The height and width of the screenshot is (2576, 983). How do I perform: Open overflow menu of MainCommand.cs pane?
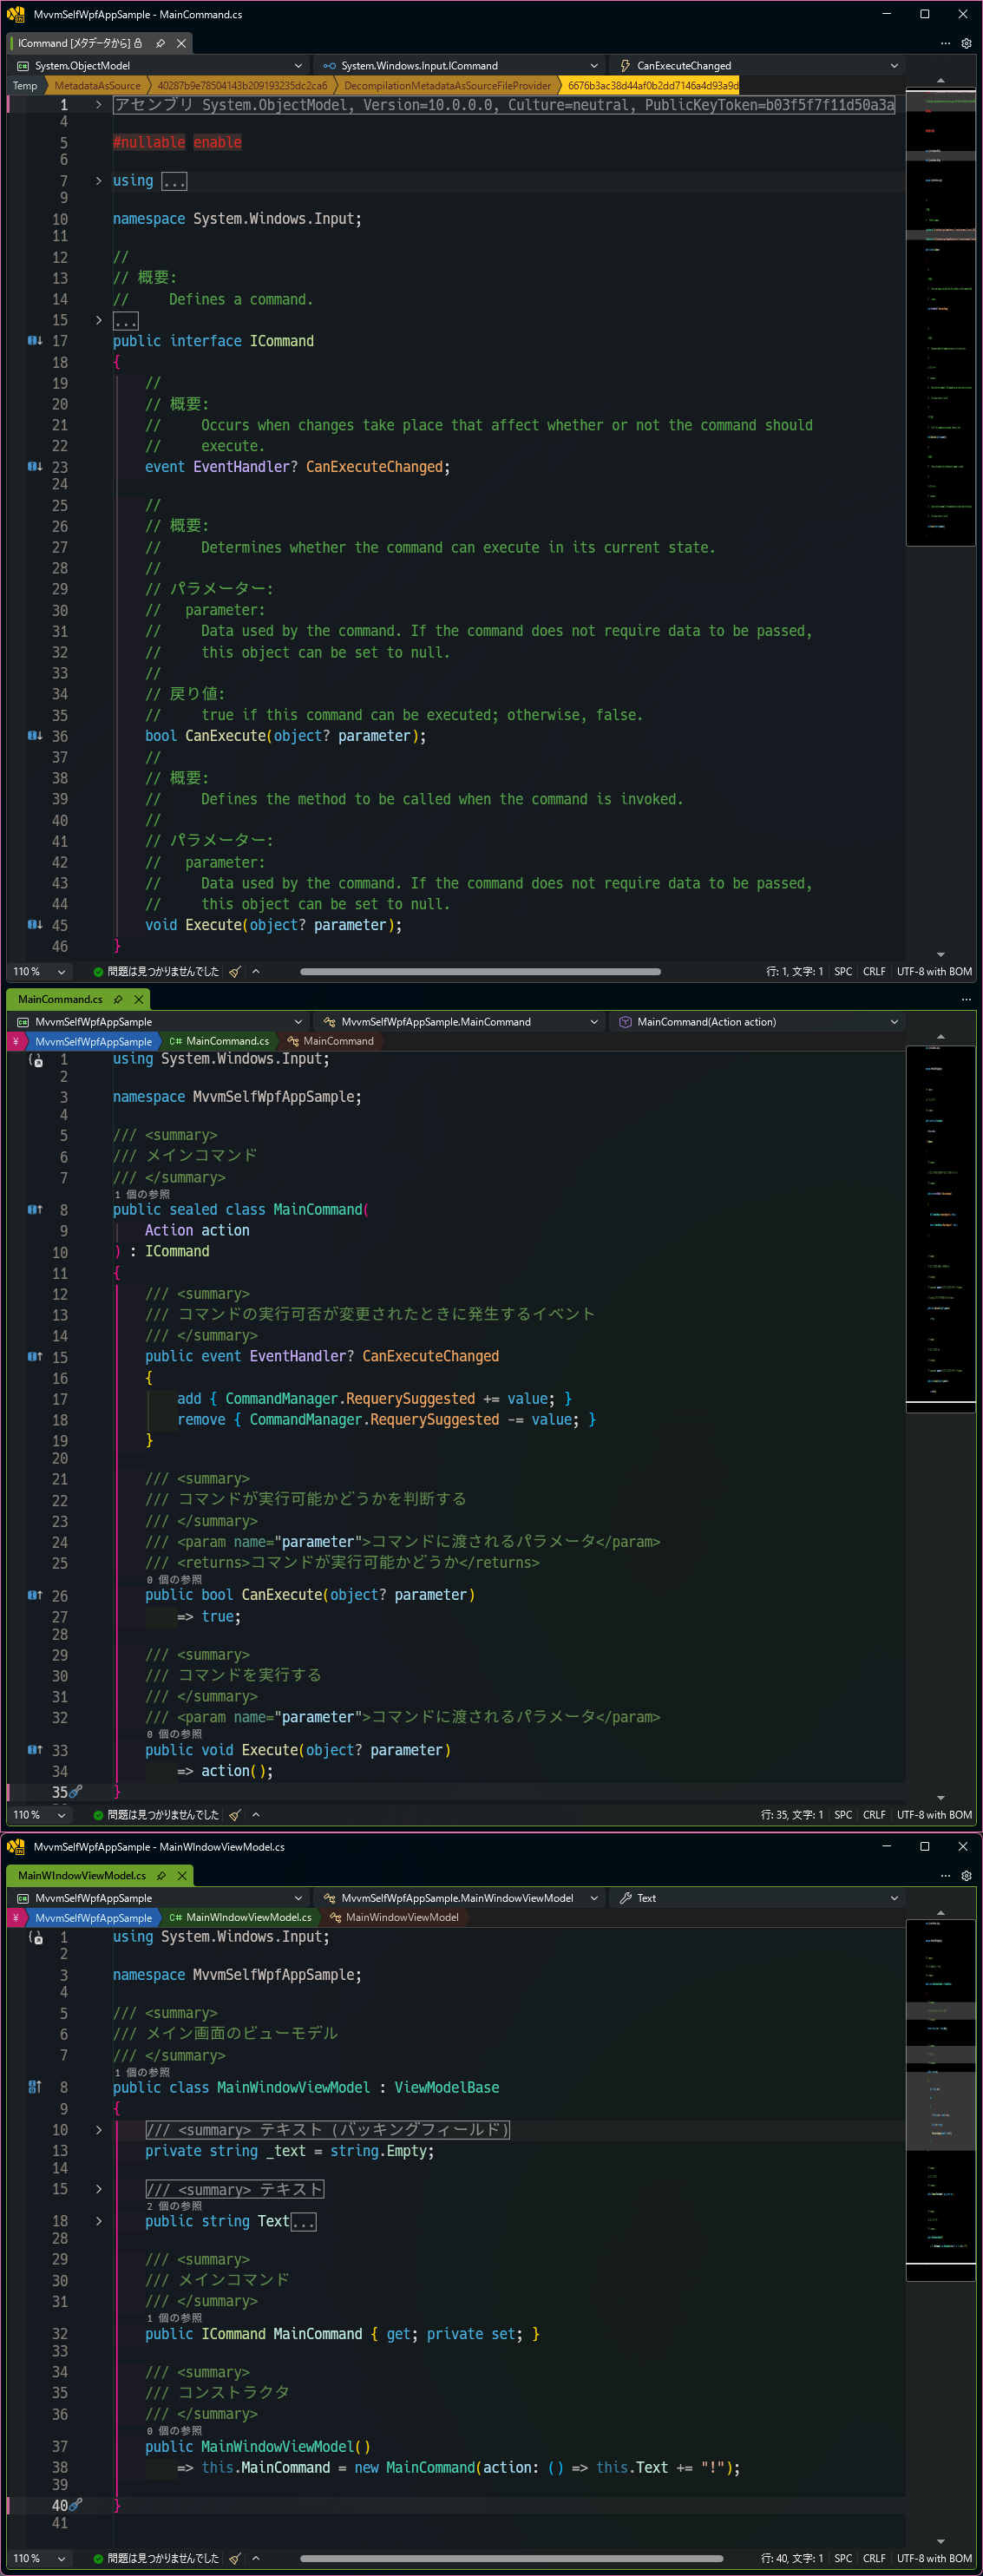tap(966, 999)
